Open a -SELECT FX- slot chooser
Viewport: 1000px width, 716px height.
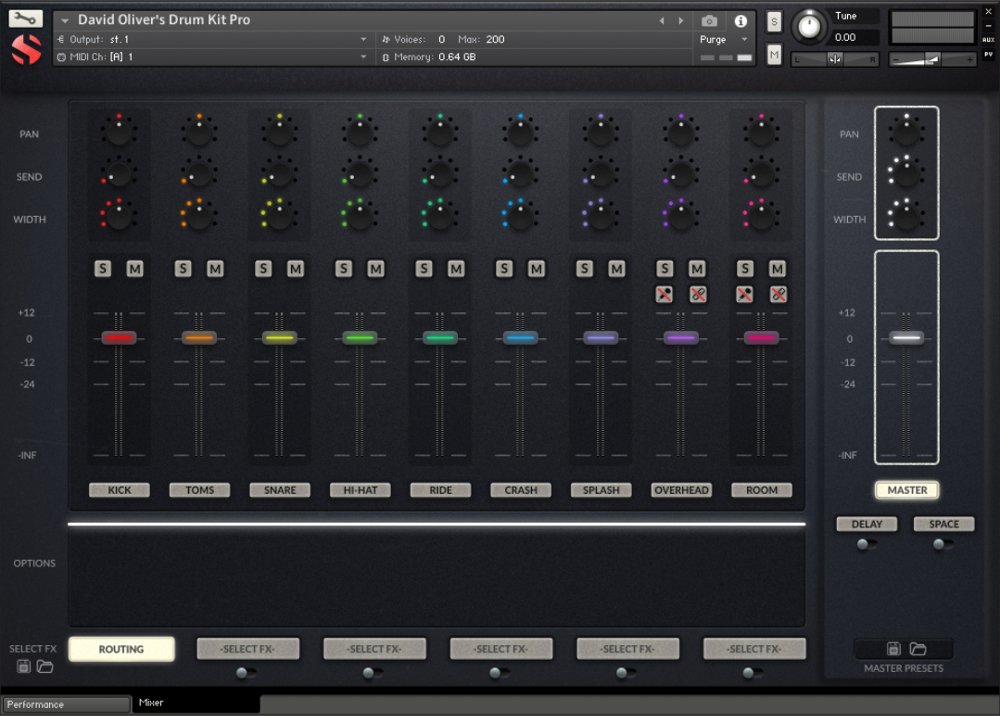tap(248, 648)
